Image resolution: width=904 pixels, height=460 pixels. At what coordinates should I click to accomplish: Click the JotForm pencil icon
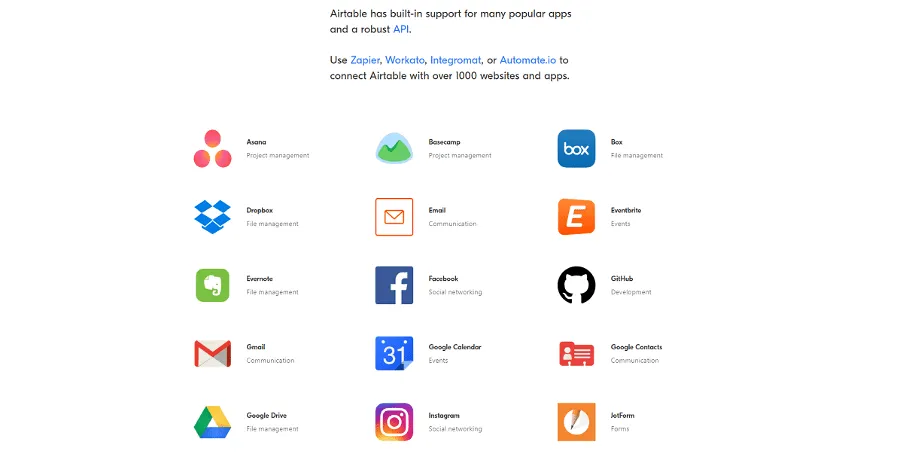577,422
